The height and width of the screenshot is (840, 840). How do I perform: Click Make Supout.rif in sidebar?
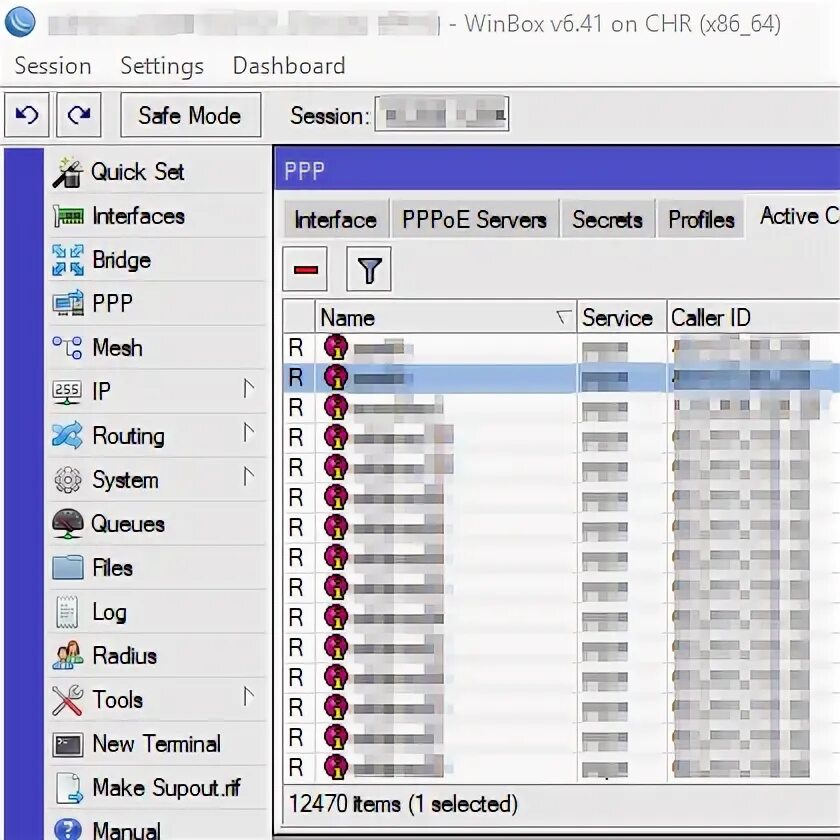point(156,788)
